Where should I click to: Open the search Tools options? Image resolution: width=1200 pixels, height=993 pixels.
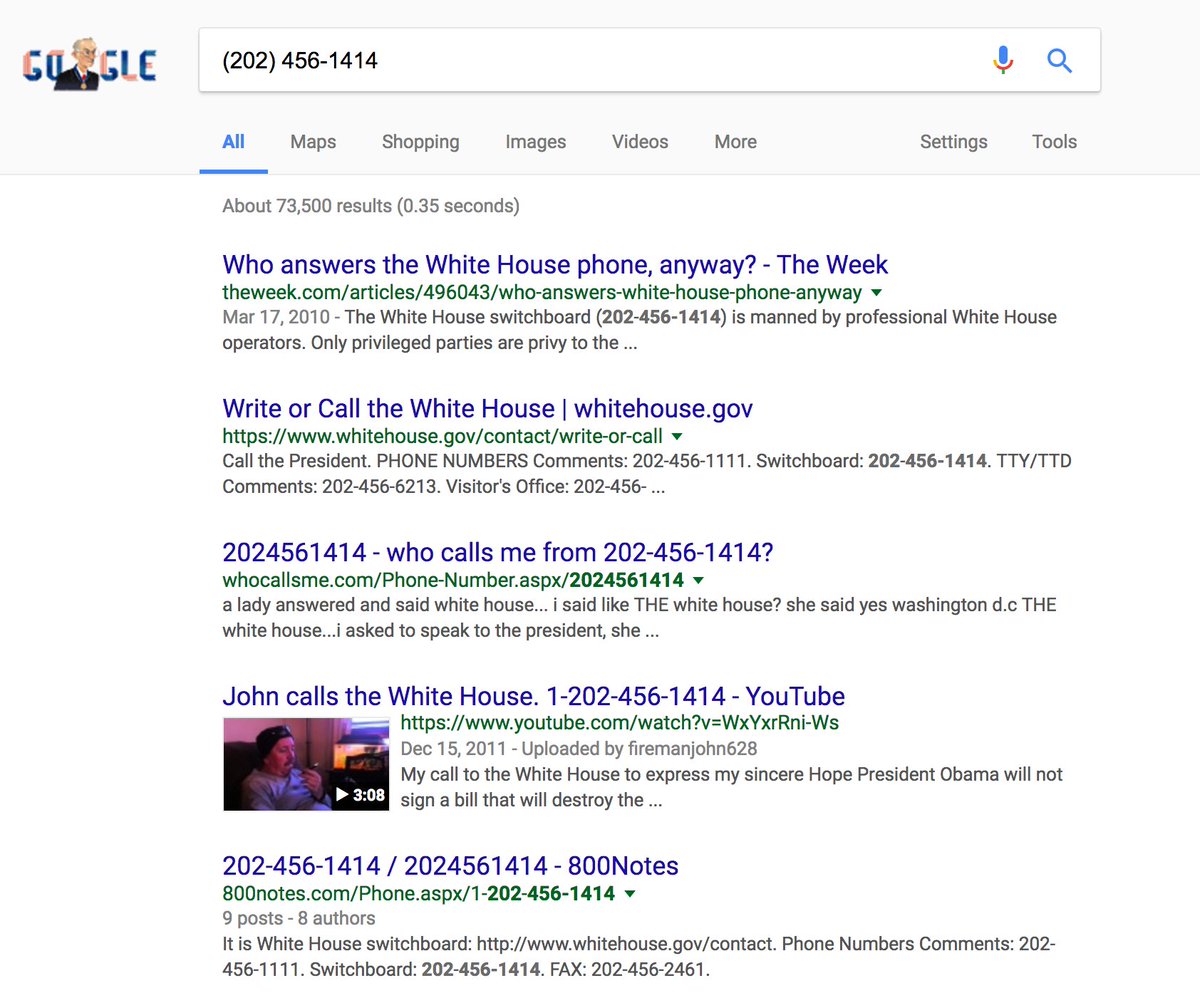click(x=1054, y=142)
